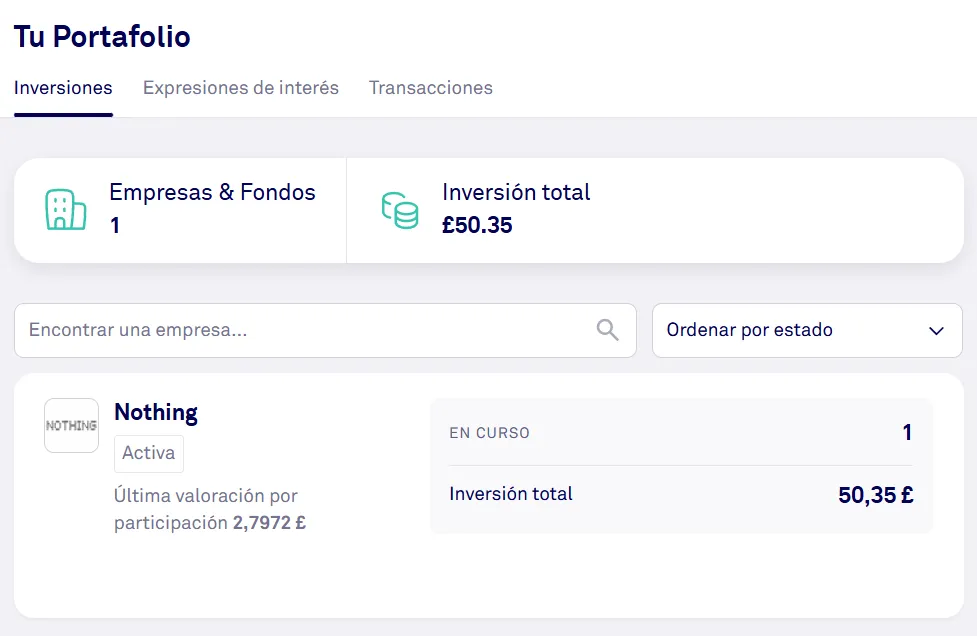Viewport: 977px width, 636px height.
Task: Click the Tu Portafolio heading
Action: click(x=101, y=37)
